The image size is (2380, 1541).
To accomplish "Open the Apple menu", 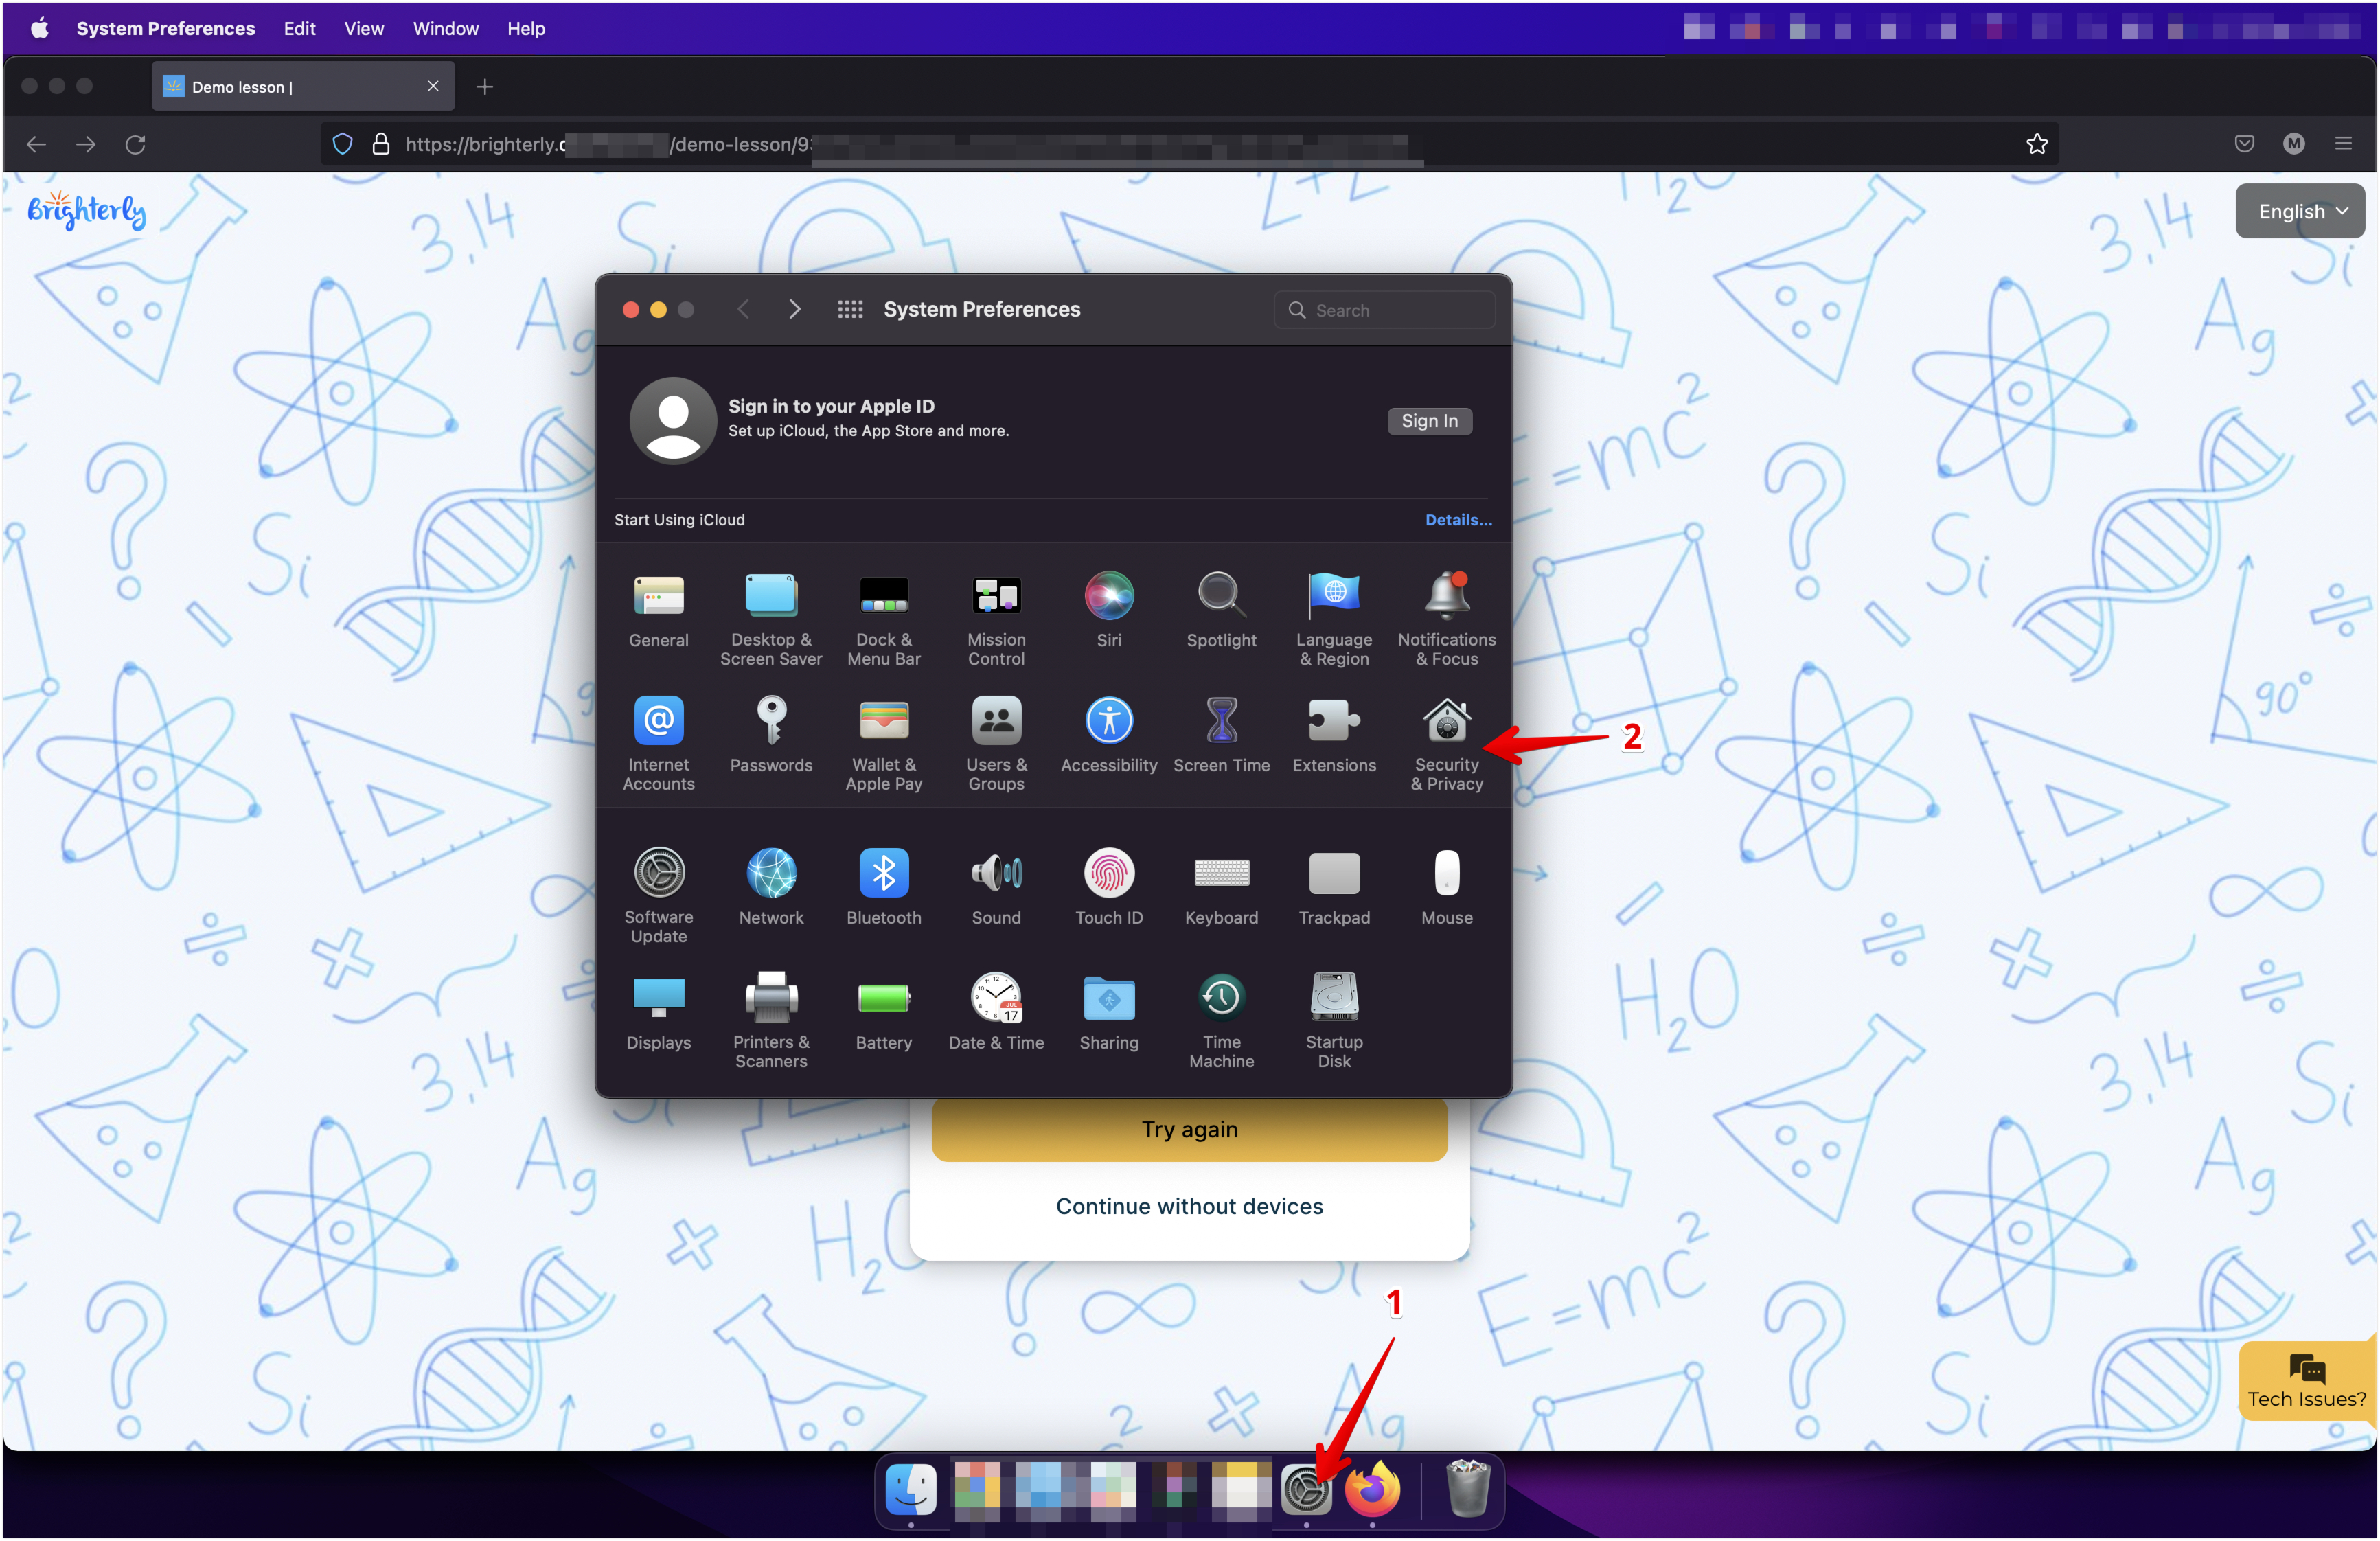I will [39, 28].
